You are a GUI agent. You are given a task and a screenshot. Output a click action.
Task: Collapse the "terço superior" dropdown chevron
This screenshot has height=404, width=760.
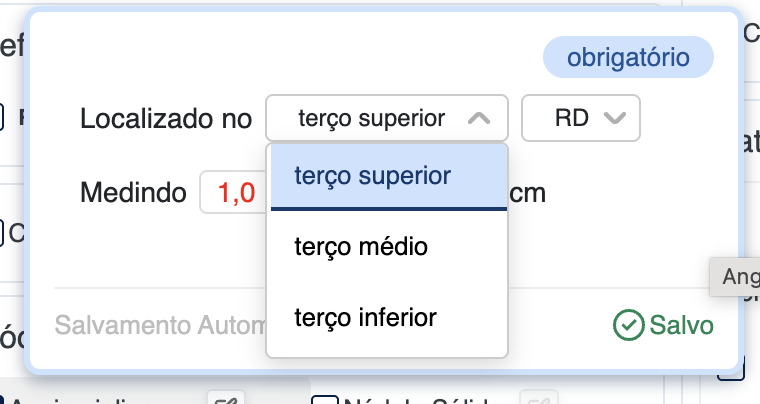478,118
